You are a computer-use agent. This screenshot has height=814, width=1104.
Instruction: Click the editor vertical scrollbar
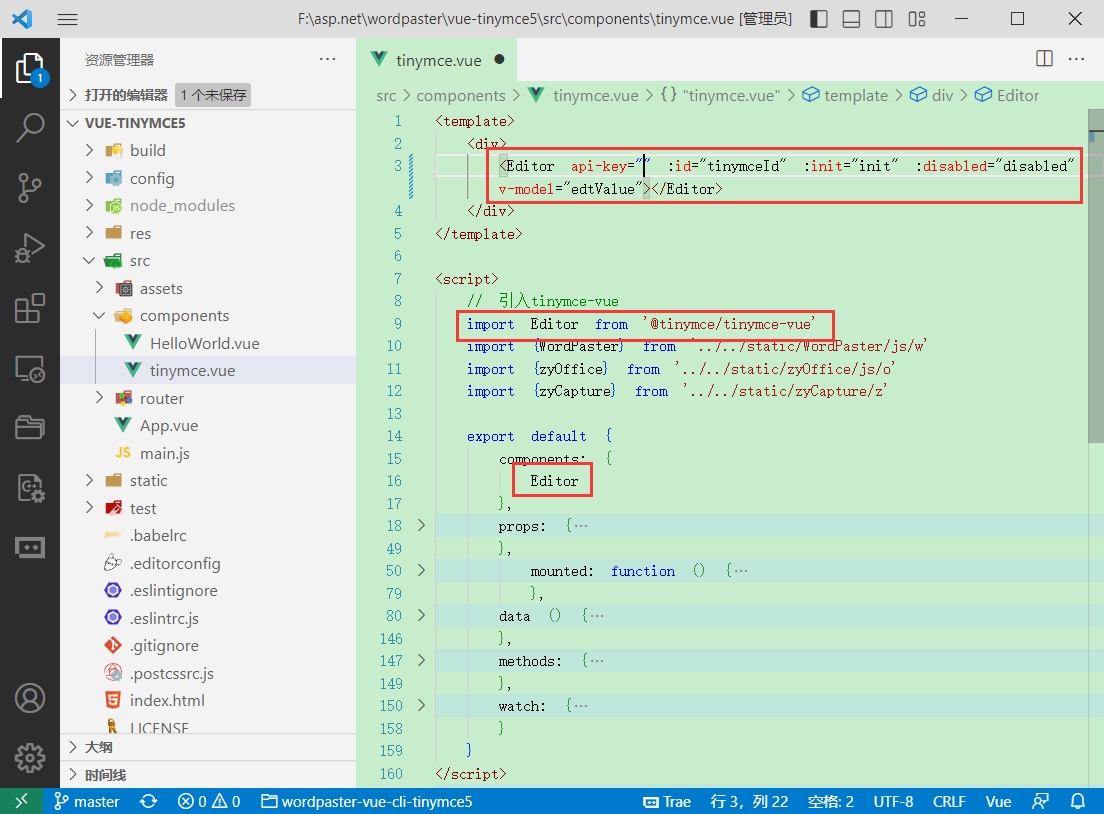[1096, 280]
